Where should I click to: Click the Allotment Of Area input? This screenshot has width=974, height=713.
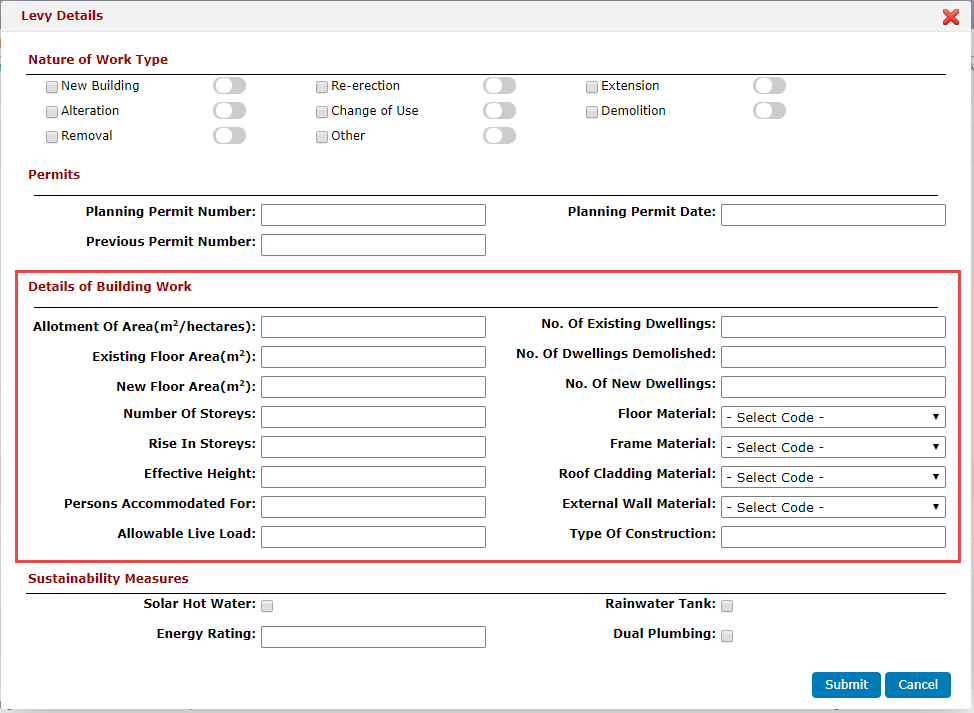click(x=373, y=327)
